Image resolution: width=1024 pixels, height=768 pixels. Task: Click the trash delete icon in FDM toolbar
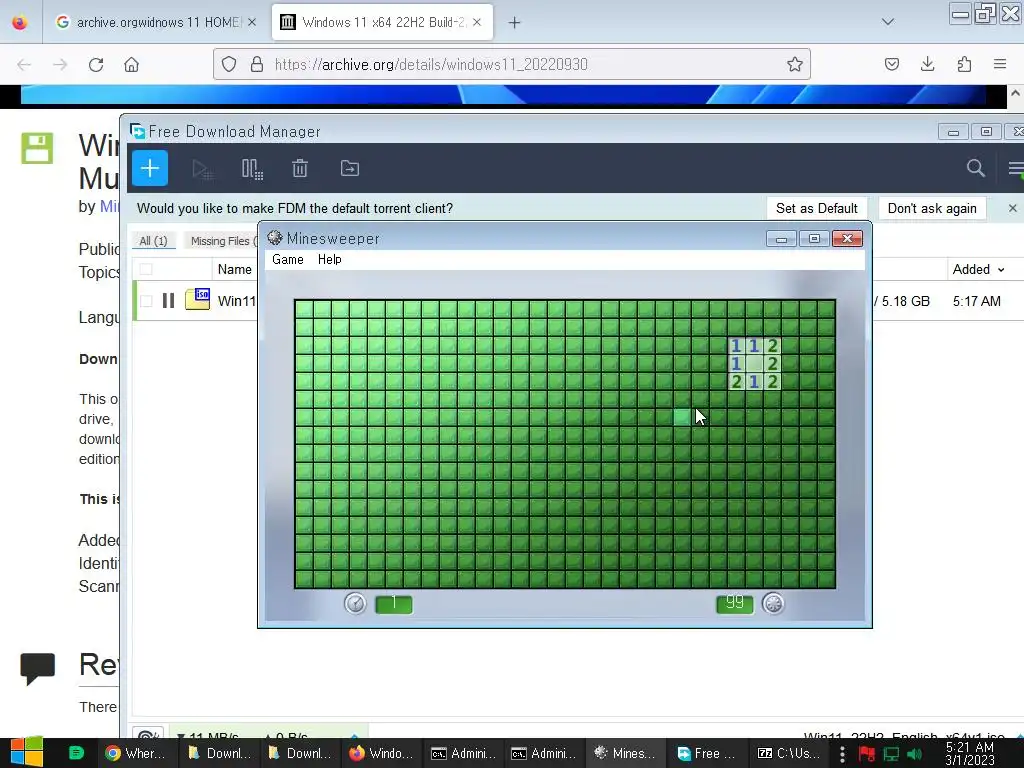(x=300, y=168)
